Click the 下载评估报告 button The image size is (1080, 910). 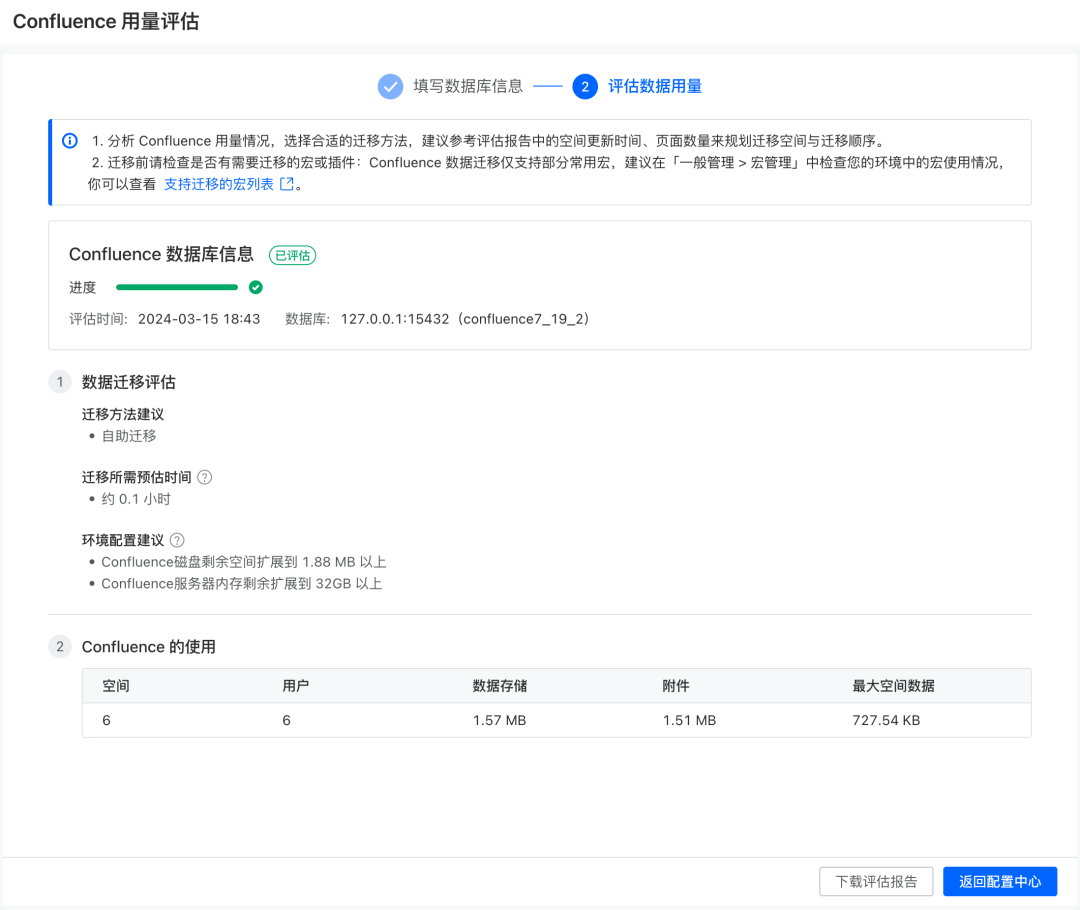876,881
